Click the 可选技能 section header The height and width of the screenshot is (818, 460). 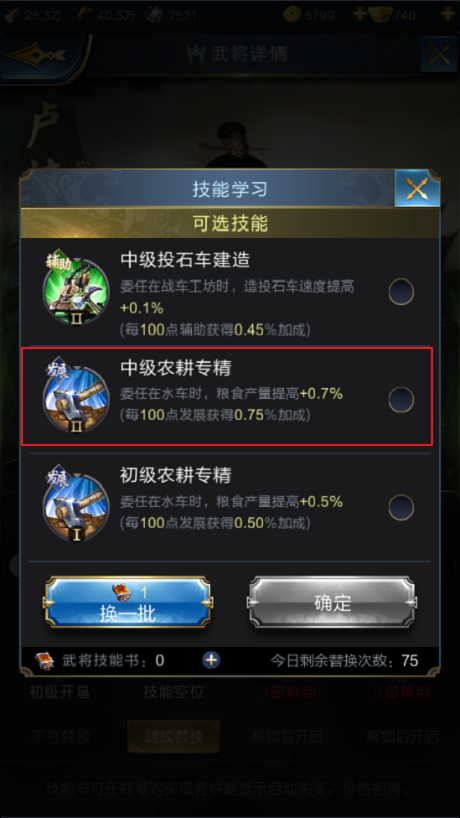(x=230, y=223)
